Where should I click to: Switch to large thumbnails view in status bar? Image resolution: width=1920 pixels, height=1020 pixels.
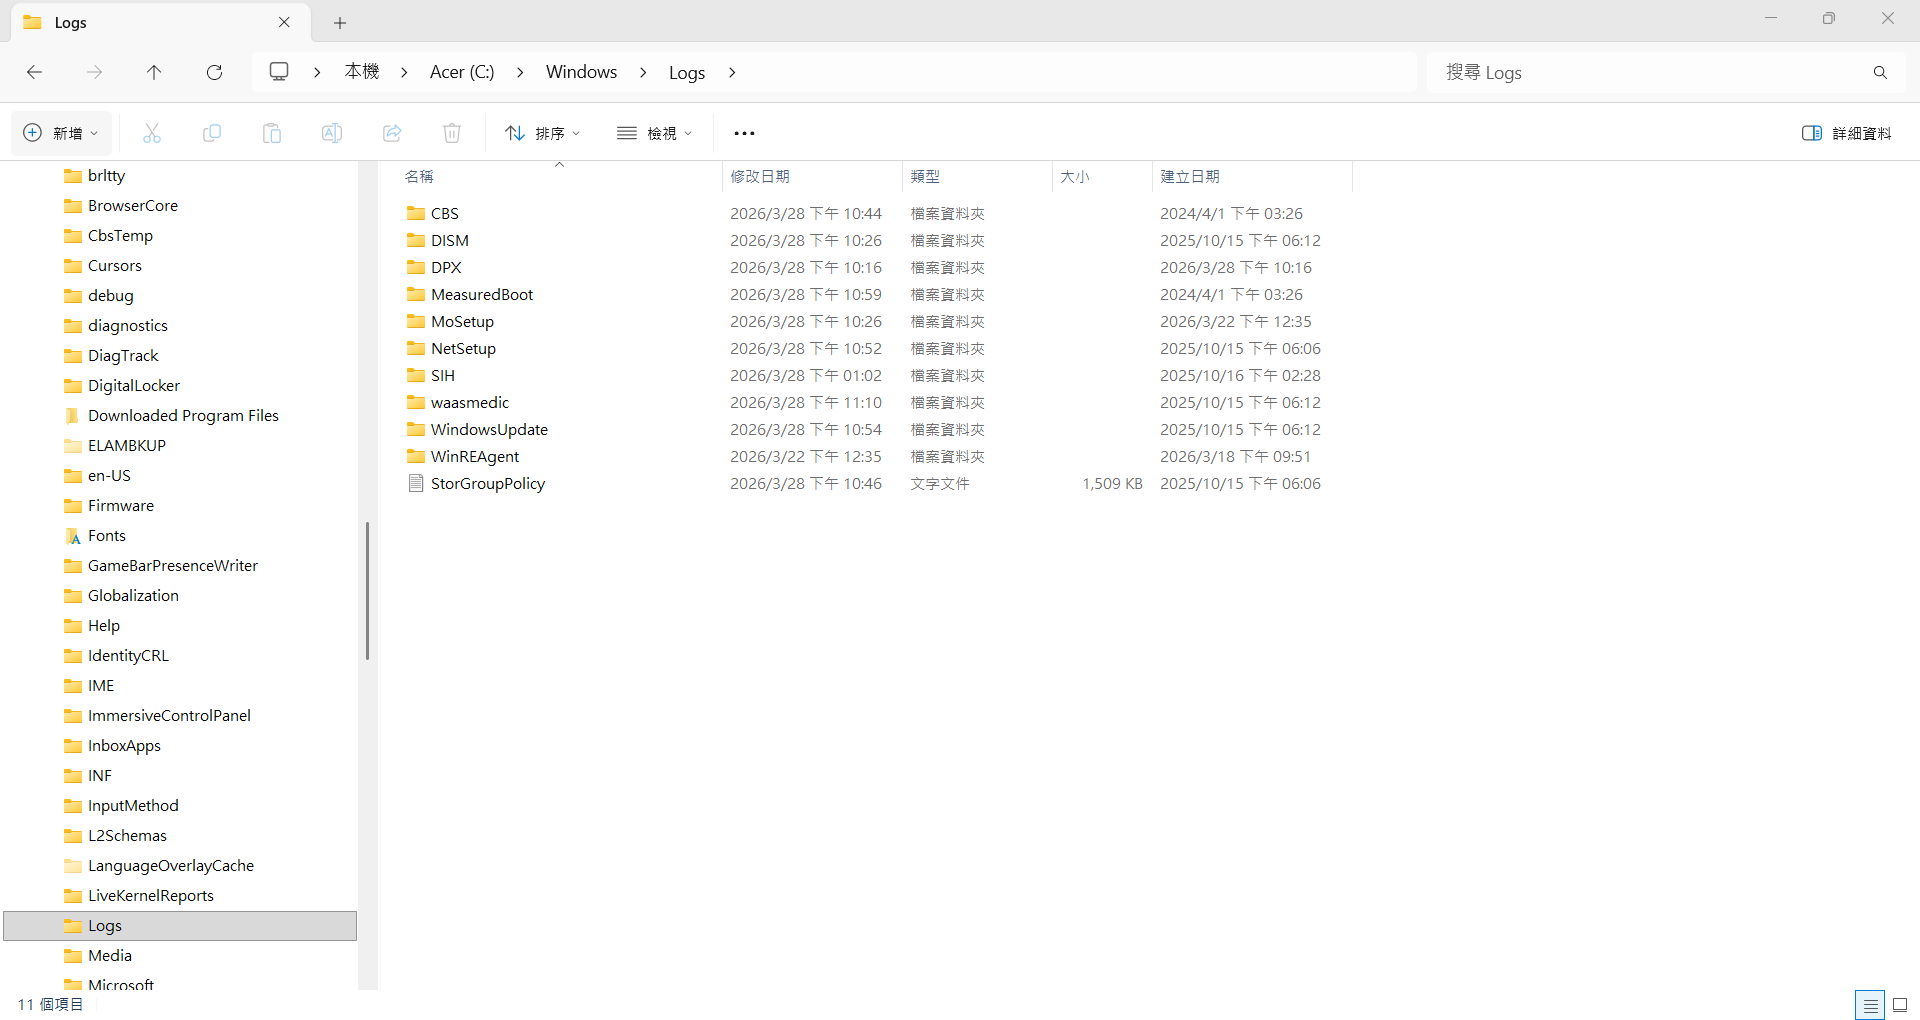pos(1900,1005)
